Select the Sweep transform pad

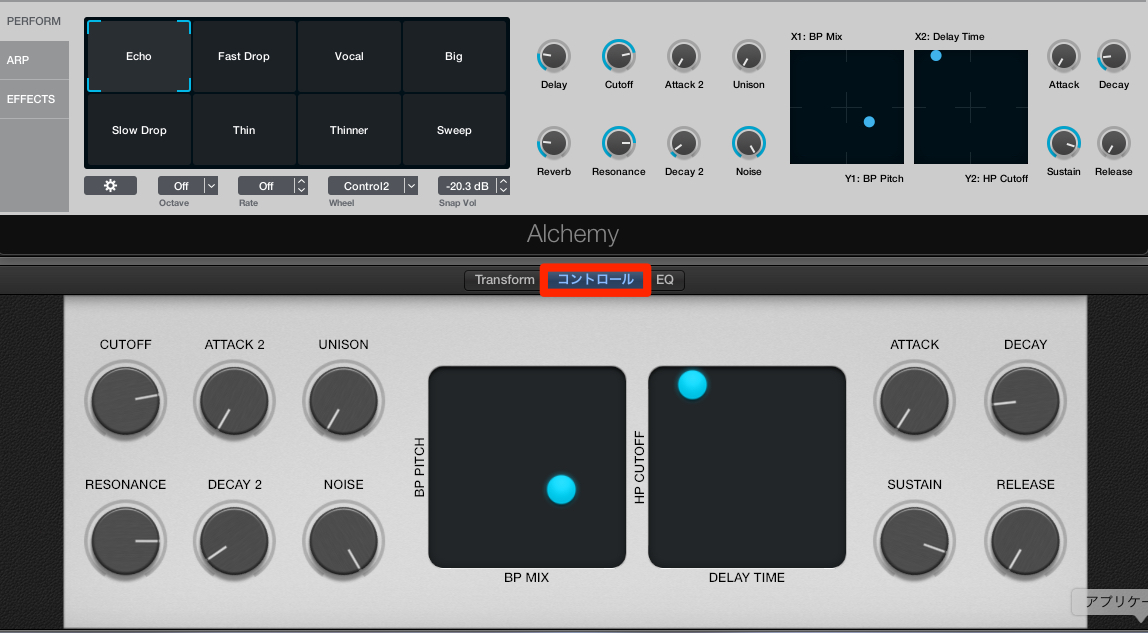(454, 130)
